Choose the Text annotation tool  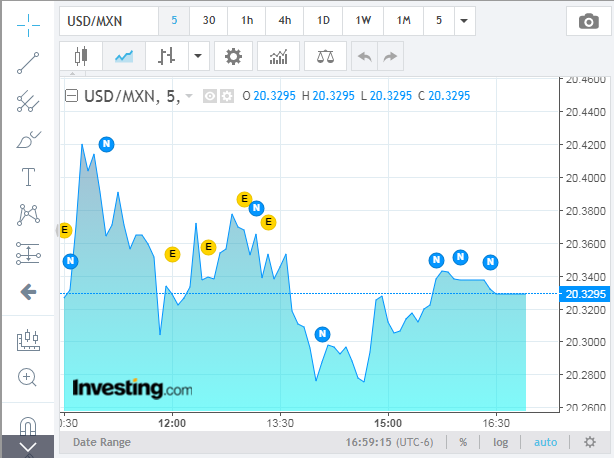pos(28,177)
